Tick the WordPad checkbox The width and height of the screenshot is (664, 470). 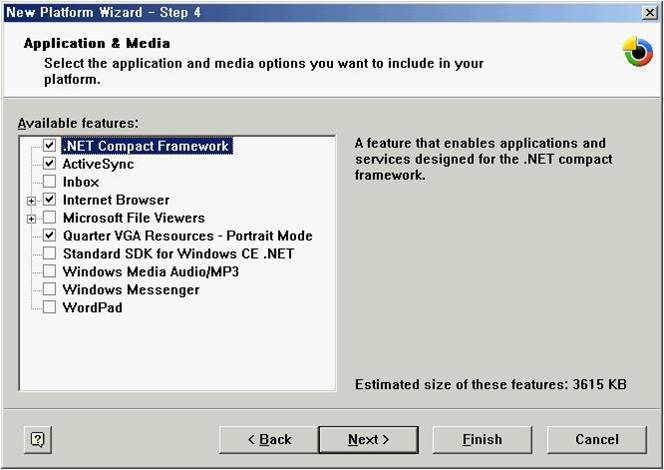(50, 308)
